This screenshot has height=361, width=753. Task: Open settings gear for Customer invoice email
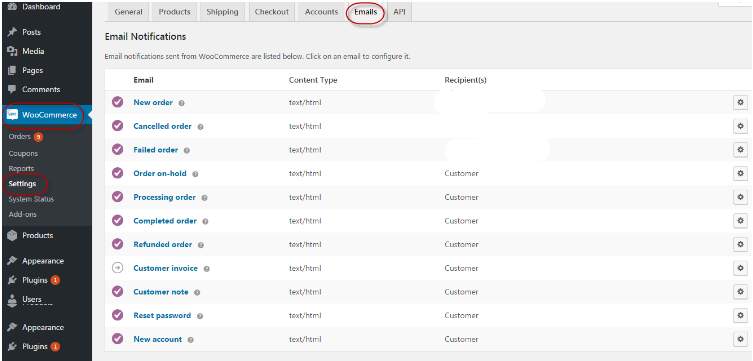tap(740, 268)
